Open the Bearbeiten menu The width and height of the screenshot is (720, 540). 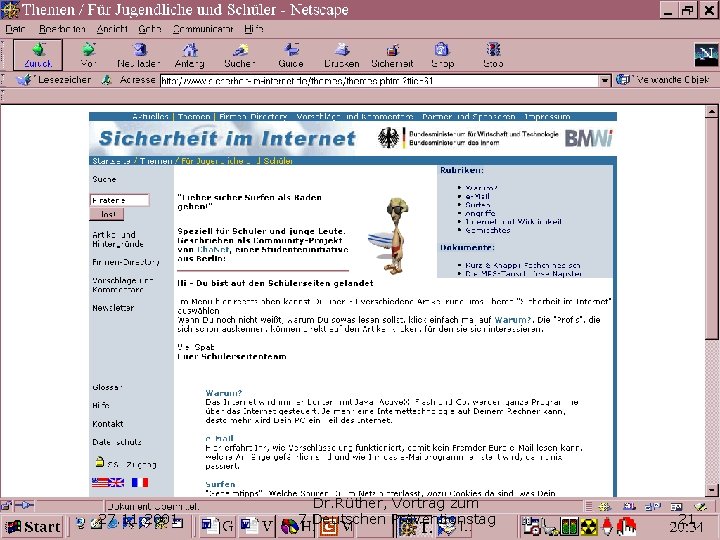62,29
